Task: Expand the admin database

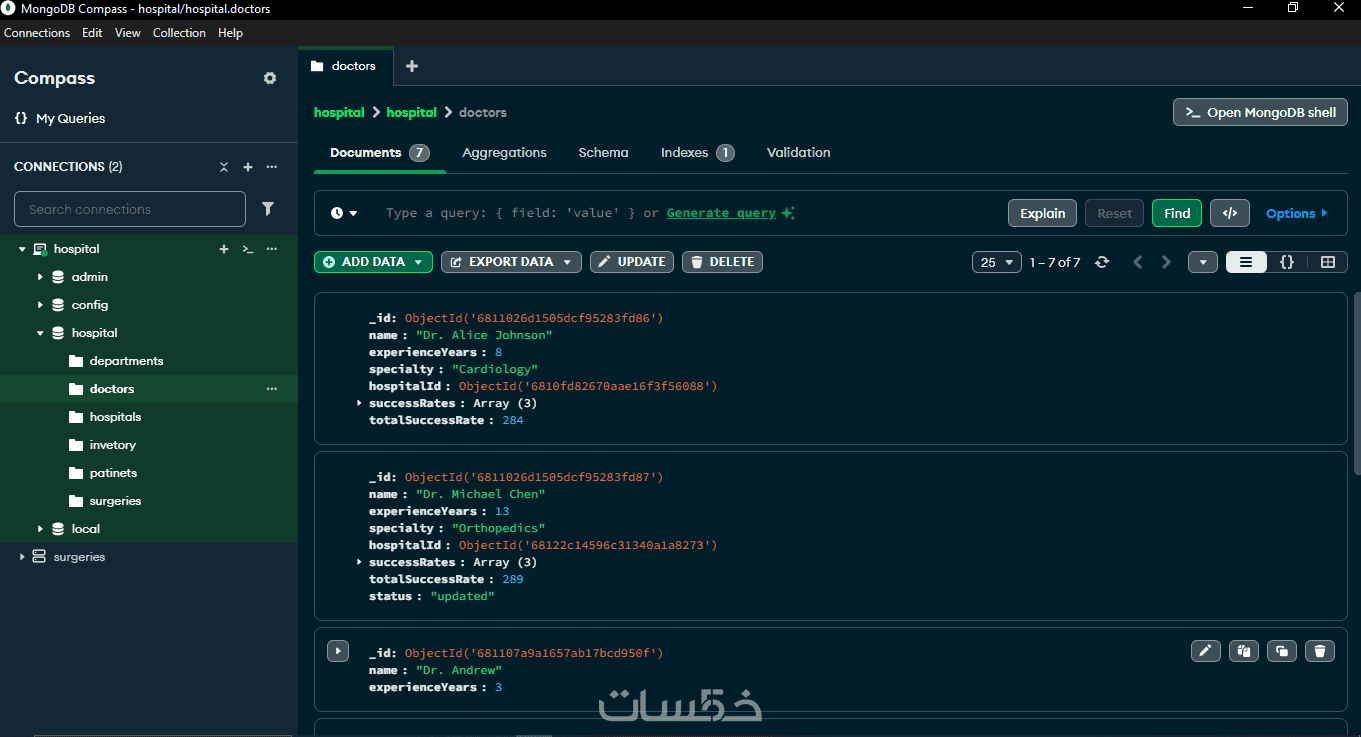Action: tap(40, 277)
